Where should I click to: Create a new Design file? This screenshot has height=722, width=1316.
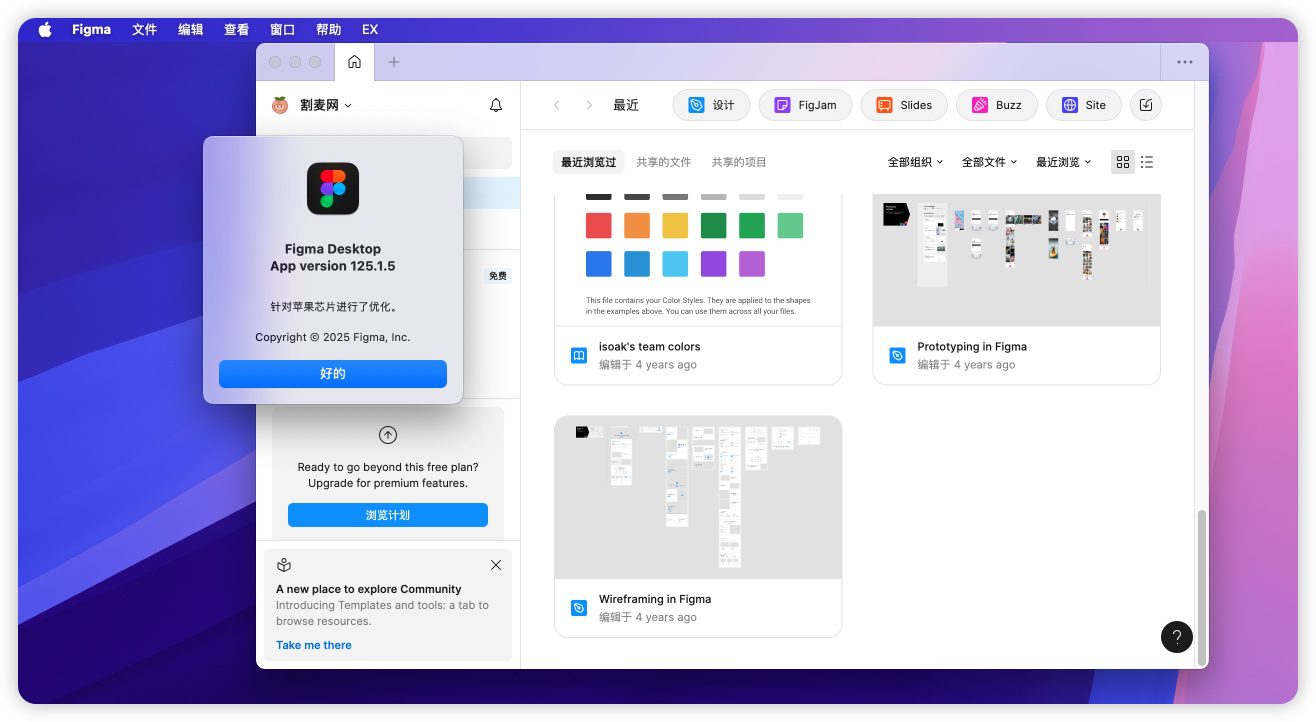(x=711, y=105)
